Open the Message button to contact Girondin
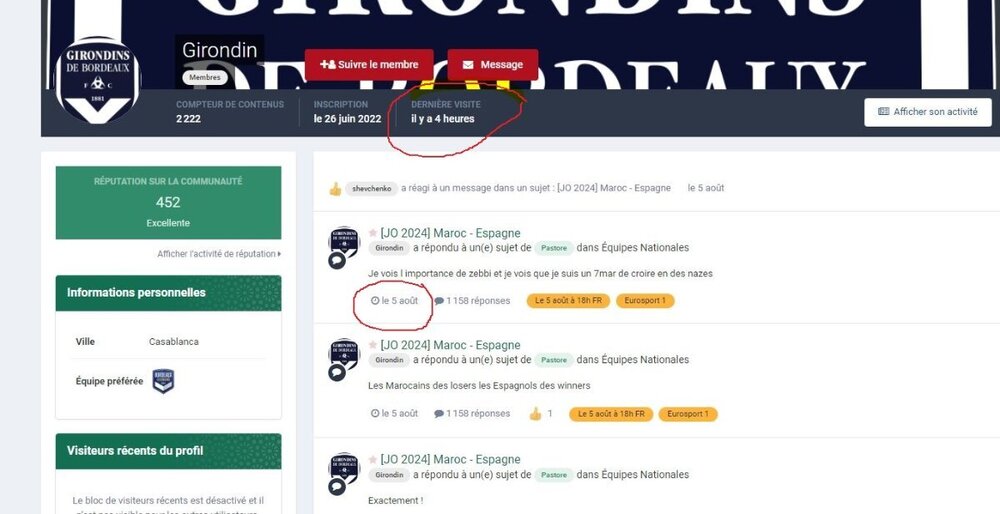 (493, 64)
